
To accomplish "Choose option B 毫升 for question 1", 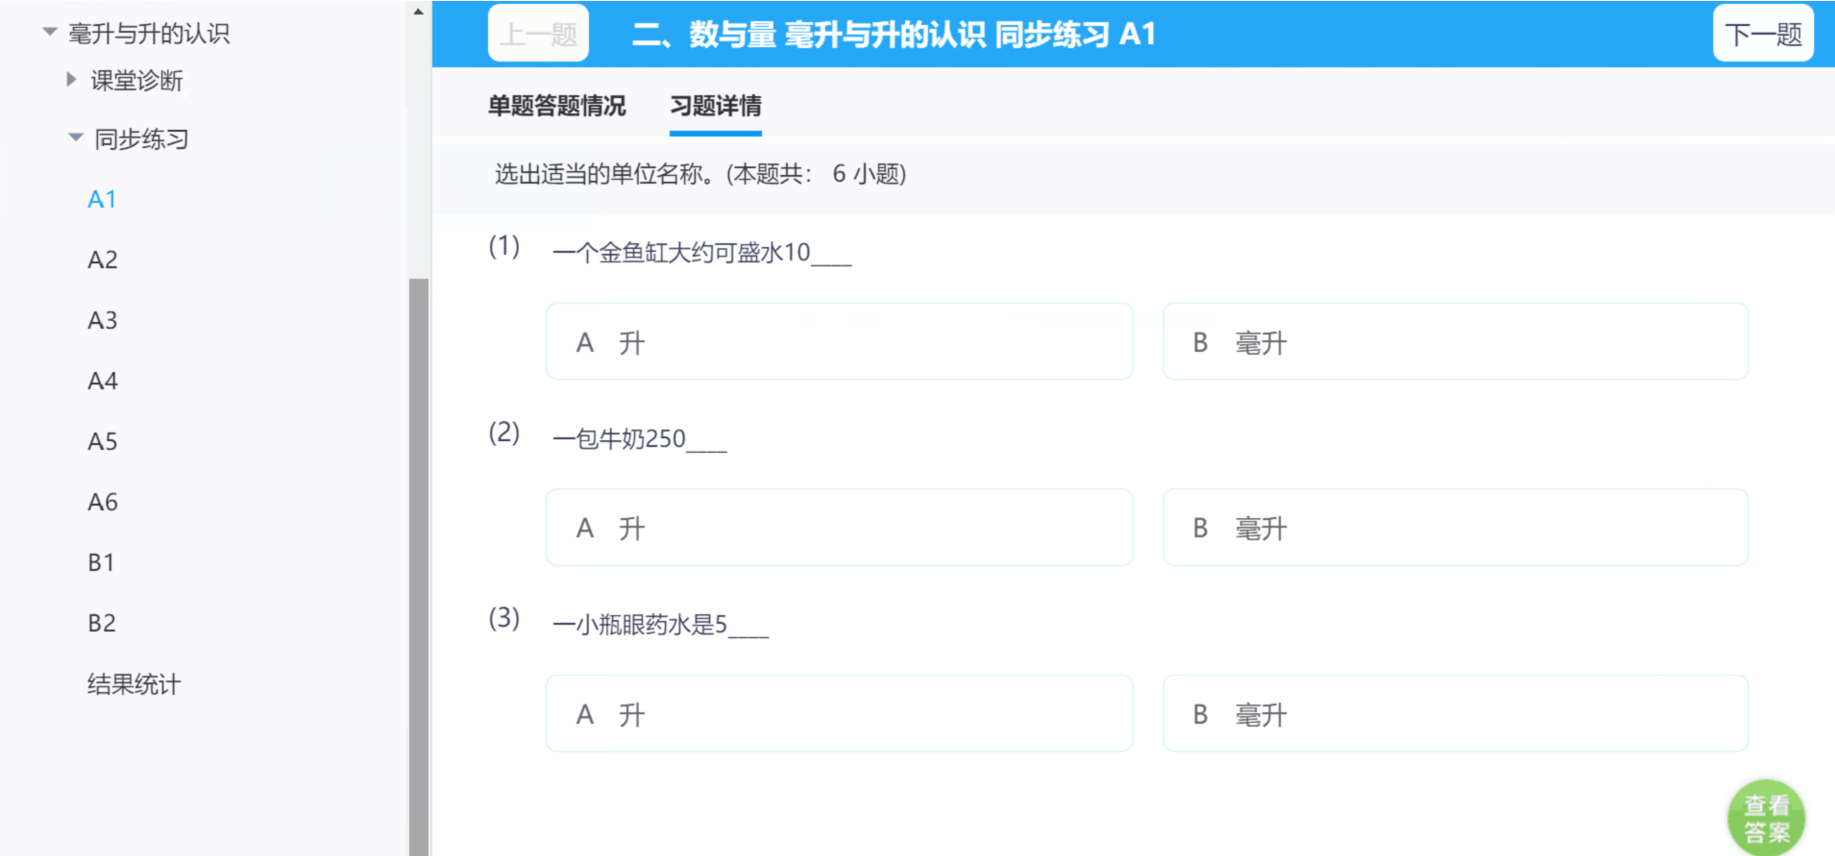I will click(1456, 342).
